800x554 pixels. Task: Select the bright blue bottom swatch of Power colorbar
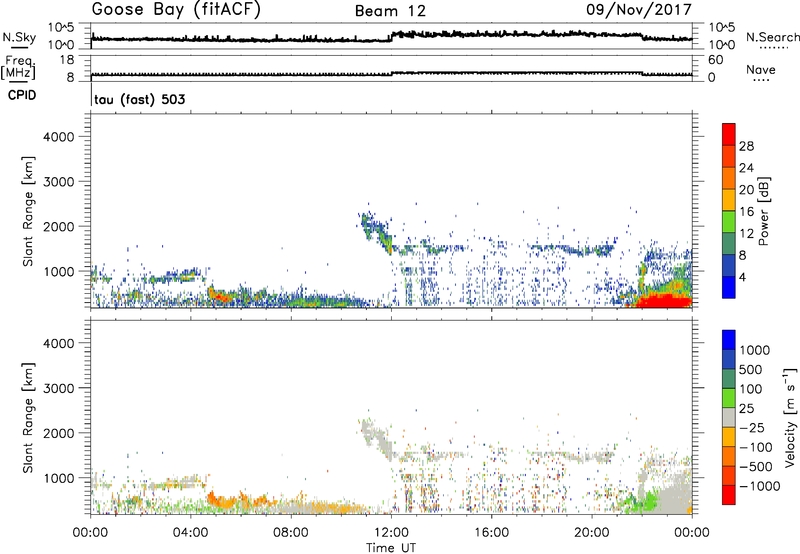(x=729, y=287)
